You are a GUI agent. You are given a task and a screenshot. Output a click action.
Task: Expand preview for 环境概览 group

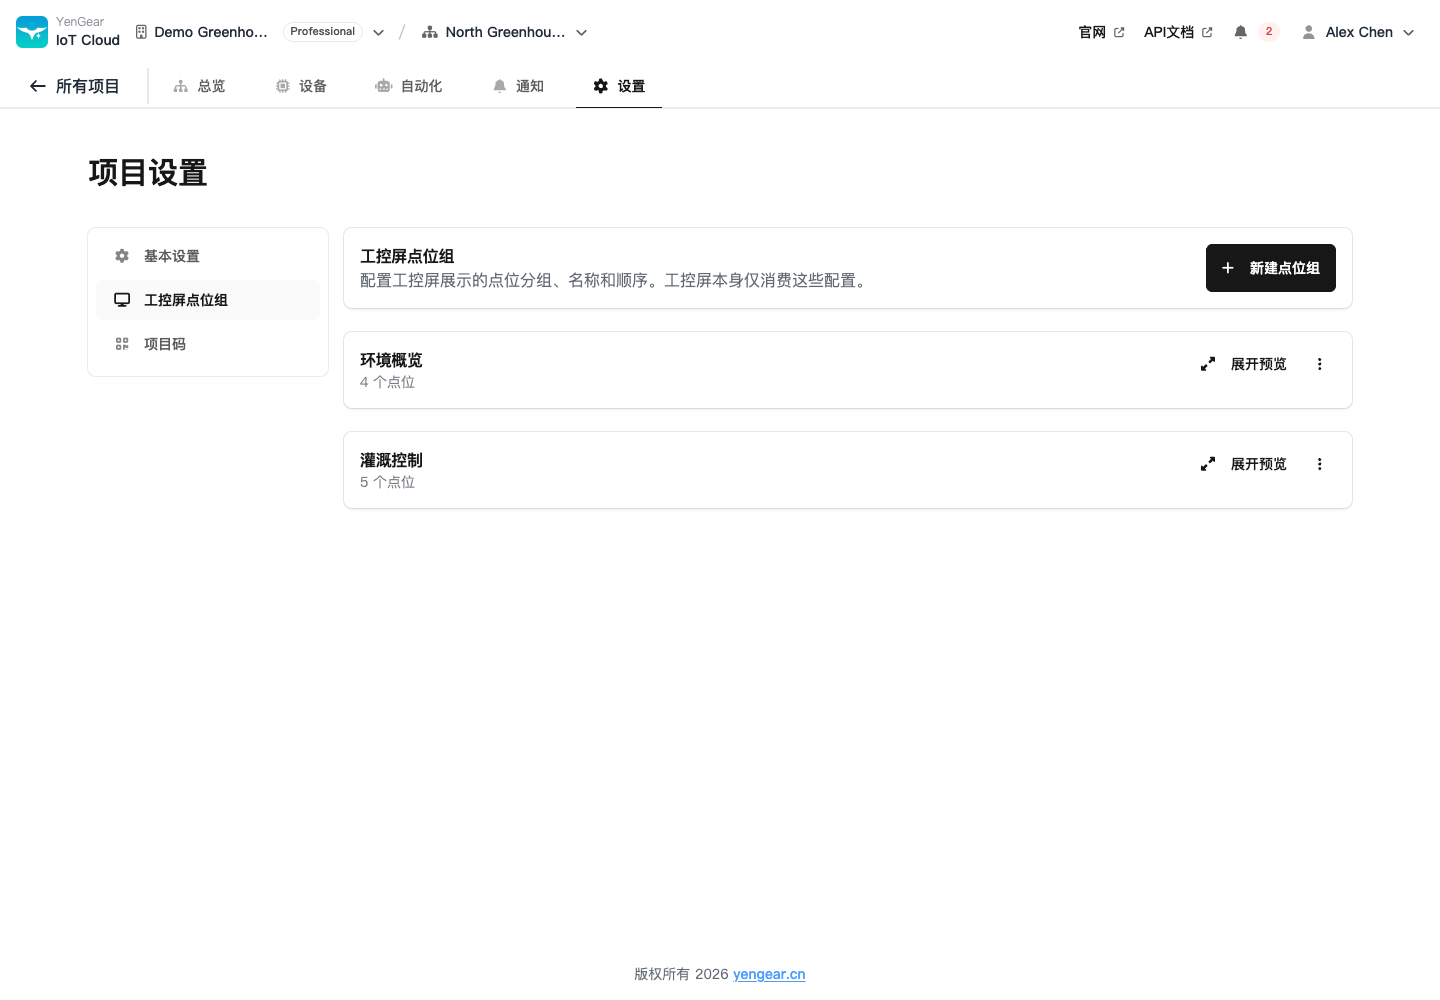pyautogui.click(x=1244, y=364)
